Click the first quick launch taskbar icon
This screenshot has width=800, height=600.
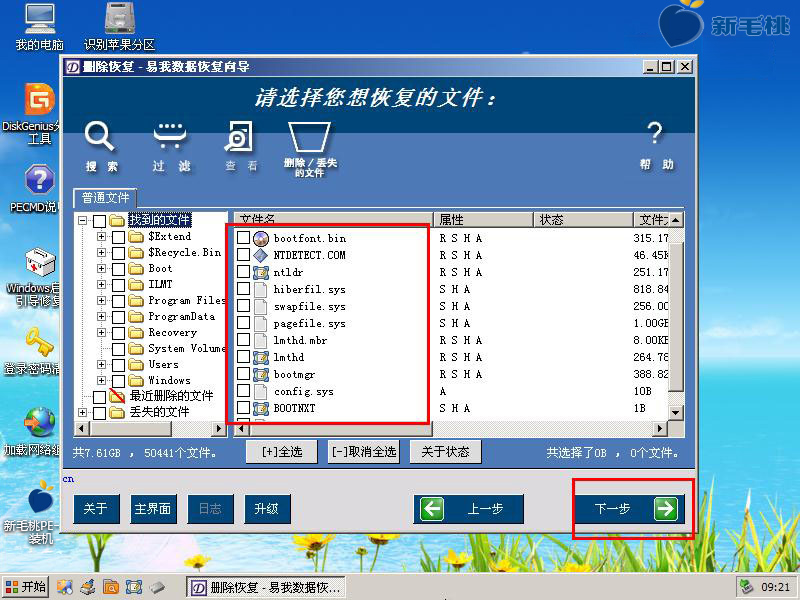(65, 587)
